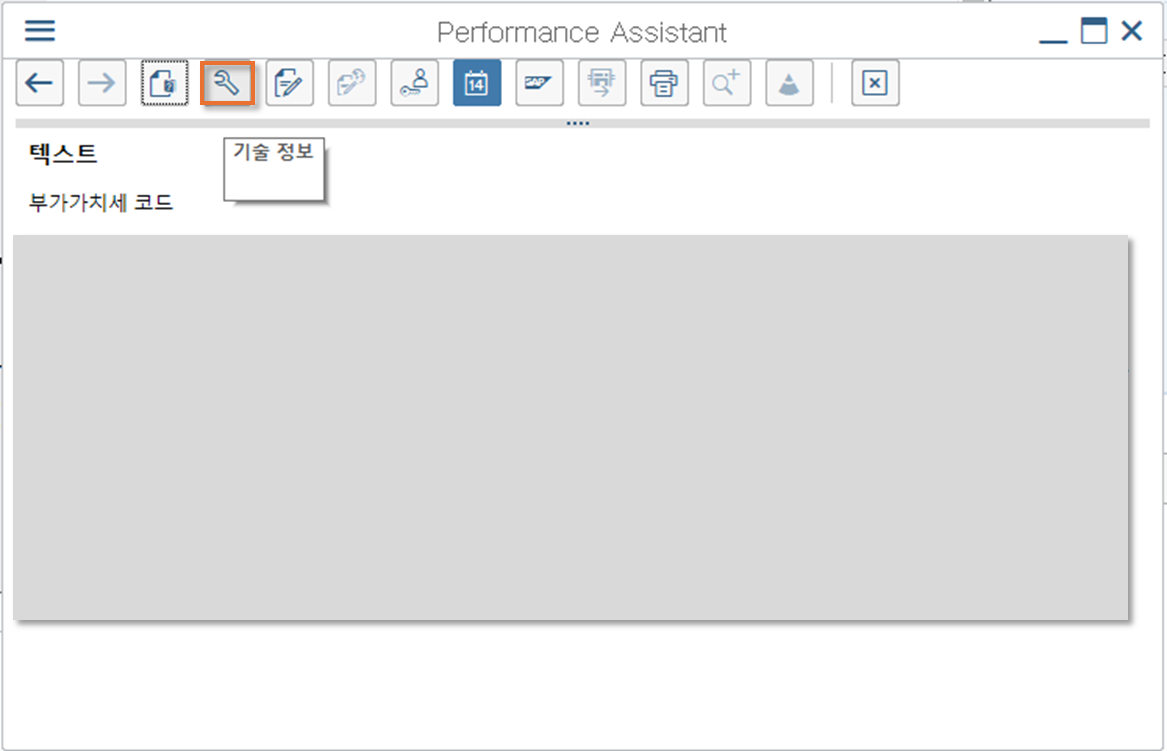The height and width of the screenshot is (751, 1167).
Task: Toggle the highlighted calendar 14 icon
Action: [477, 83]
